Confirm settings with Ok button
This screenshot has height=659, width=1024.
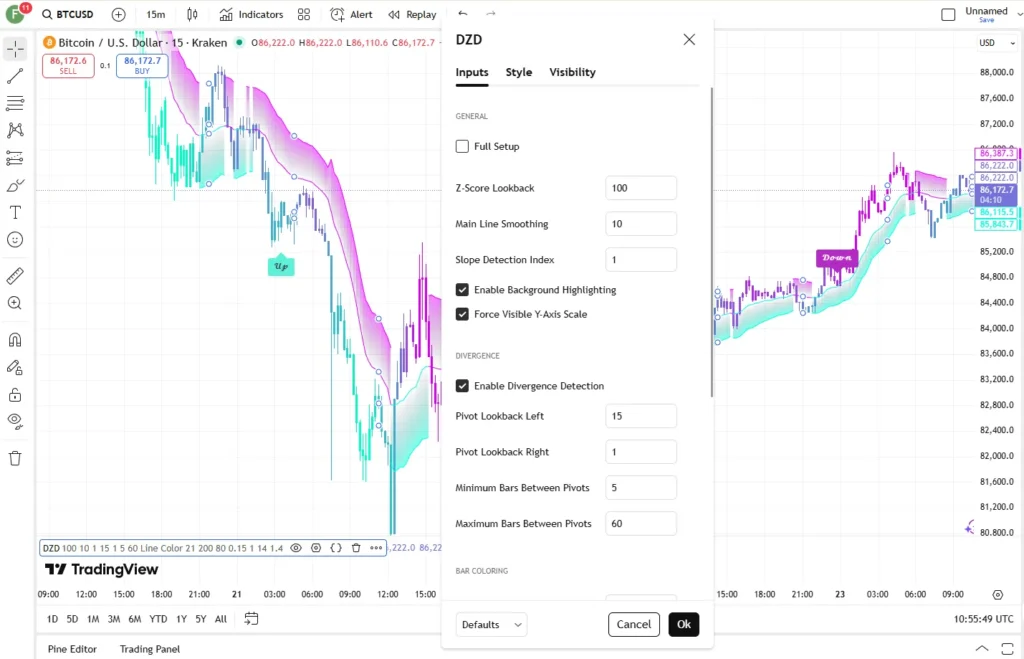pos(684,624)
